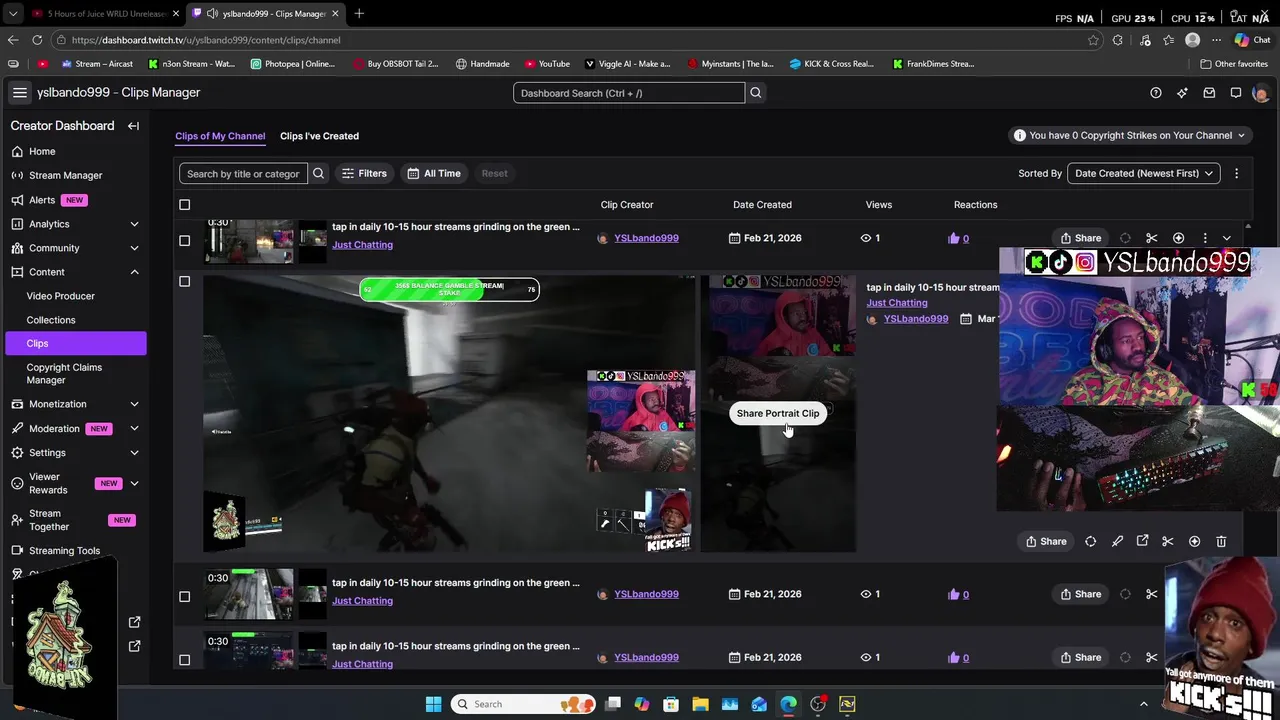Open Stream Manager in sidebar
Screen dimensions: 1280x720
[65, 175]
